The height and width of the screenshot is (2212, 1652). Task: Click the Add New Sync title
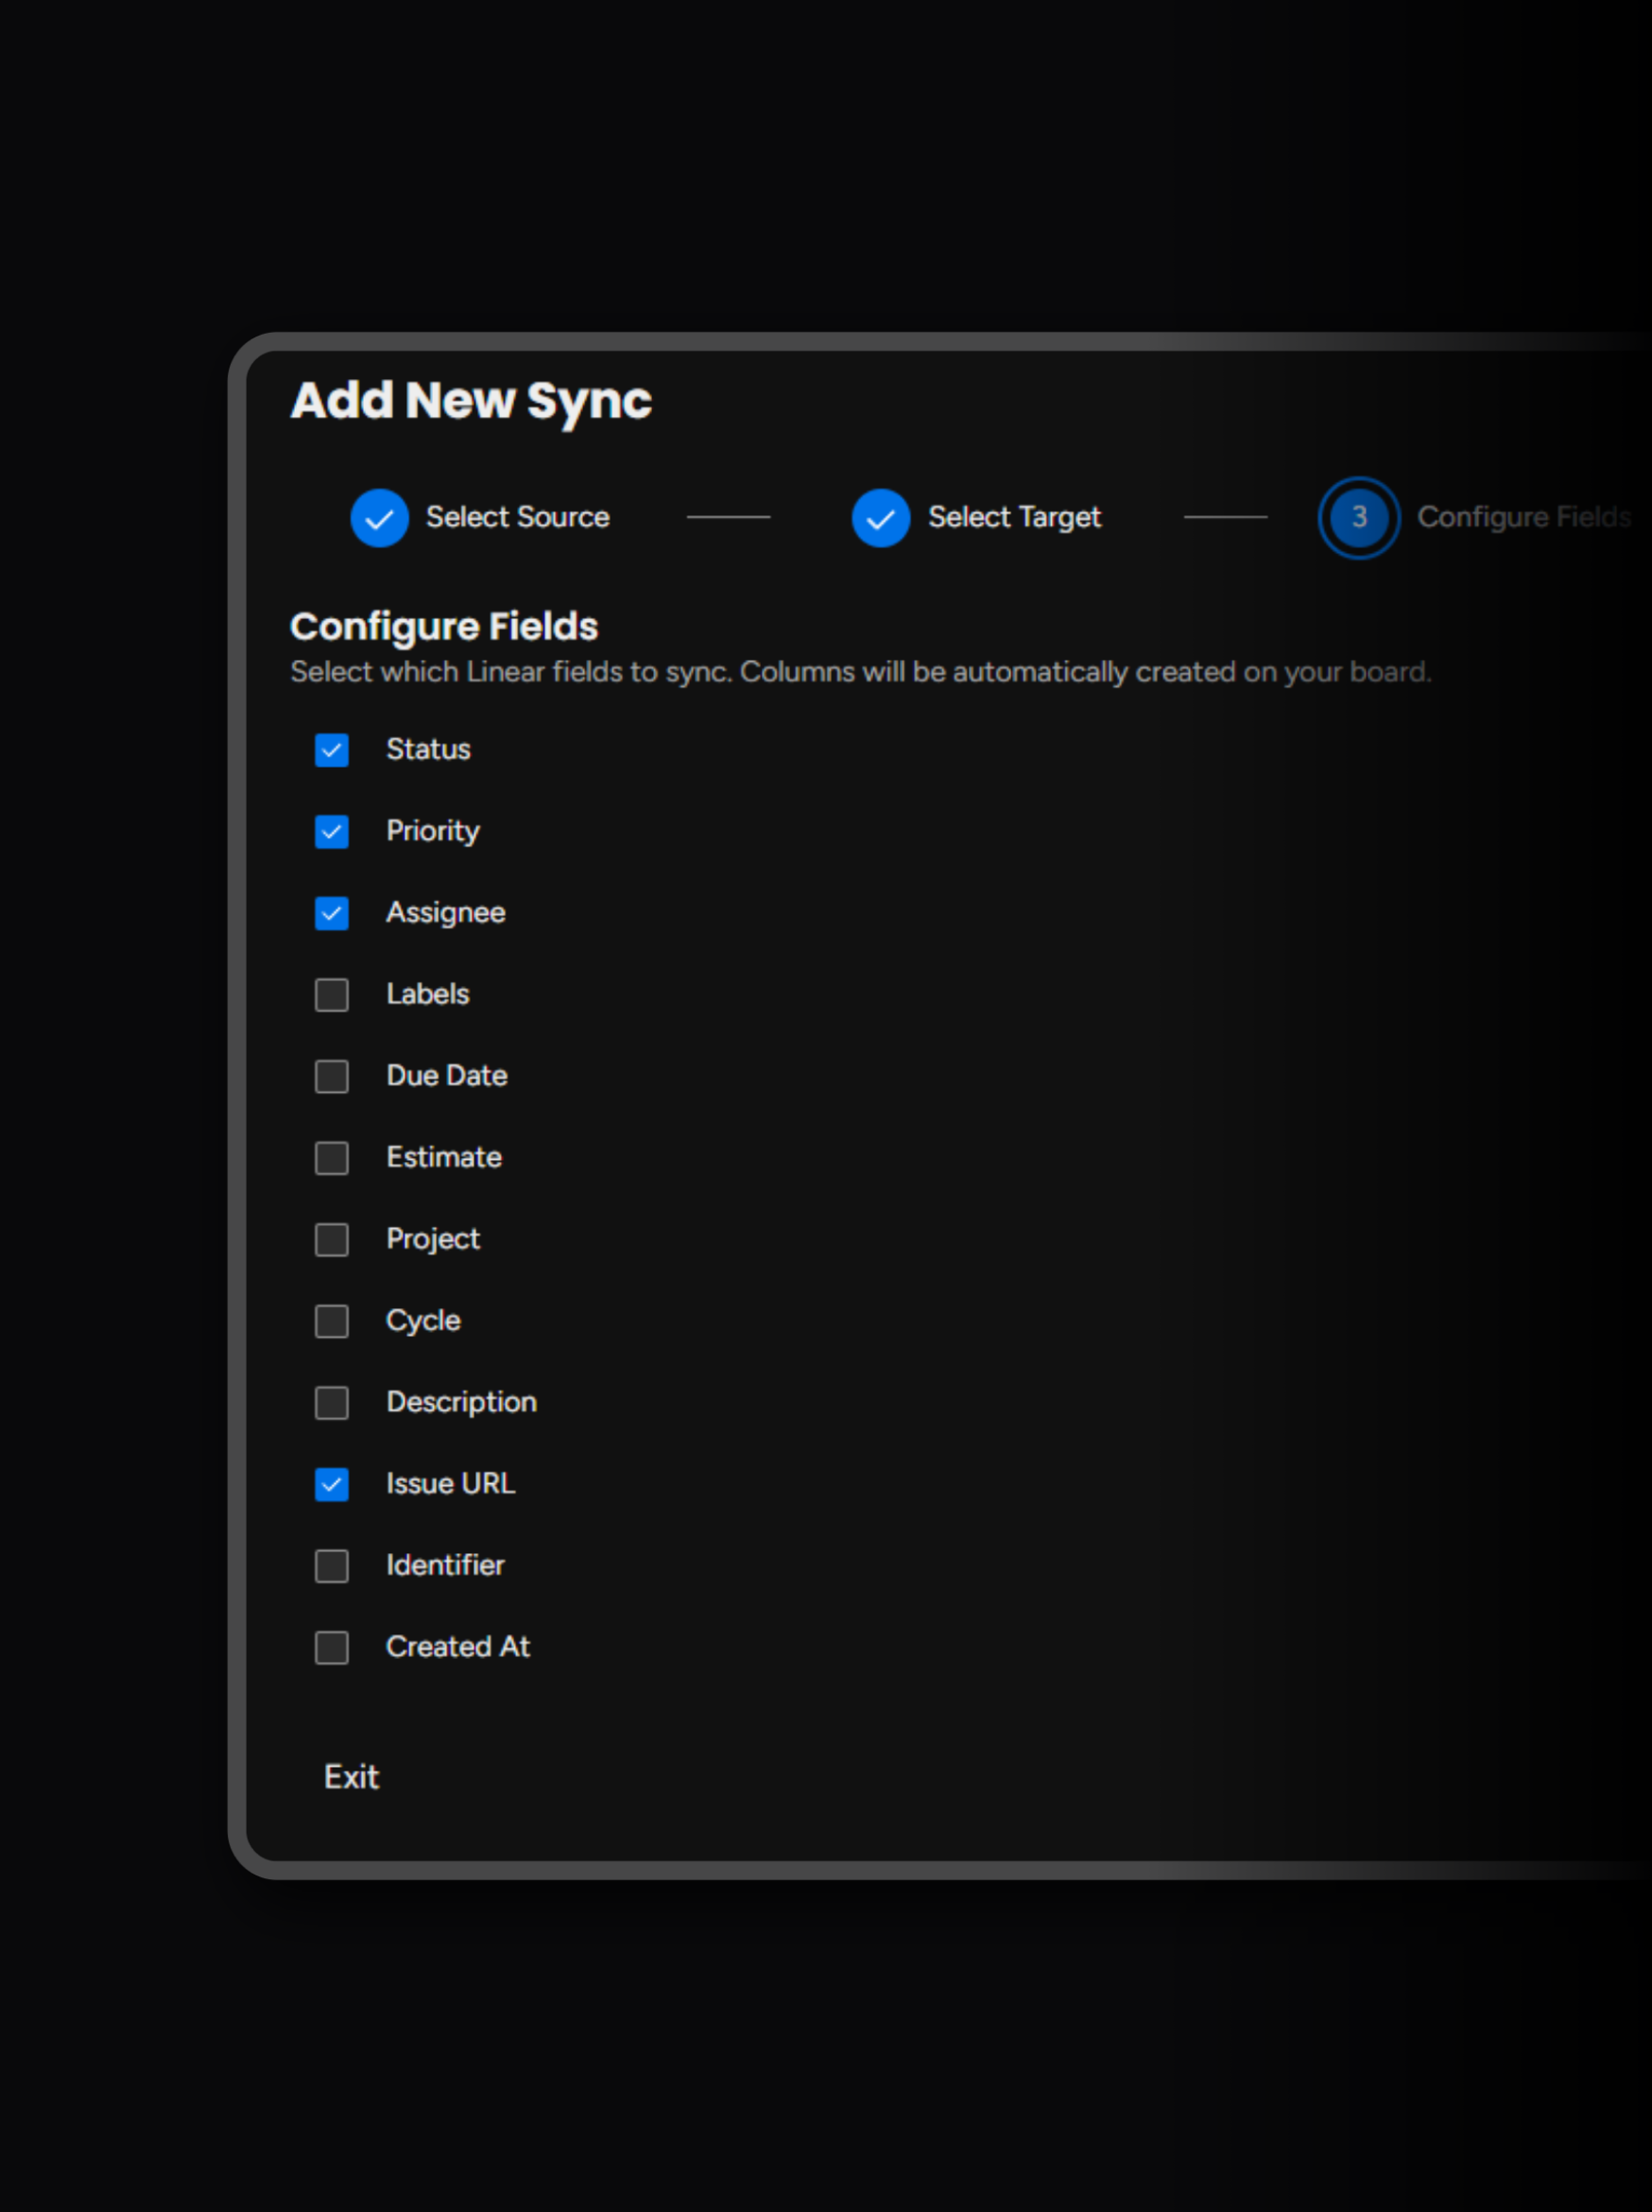(x=471, y=402)
